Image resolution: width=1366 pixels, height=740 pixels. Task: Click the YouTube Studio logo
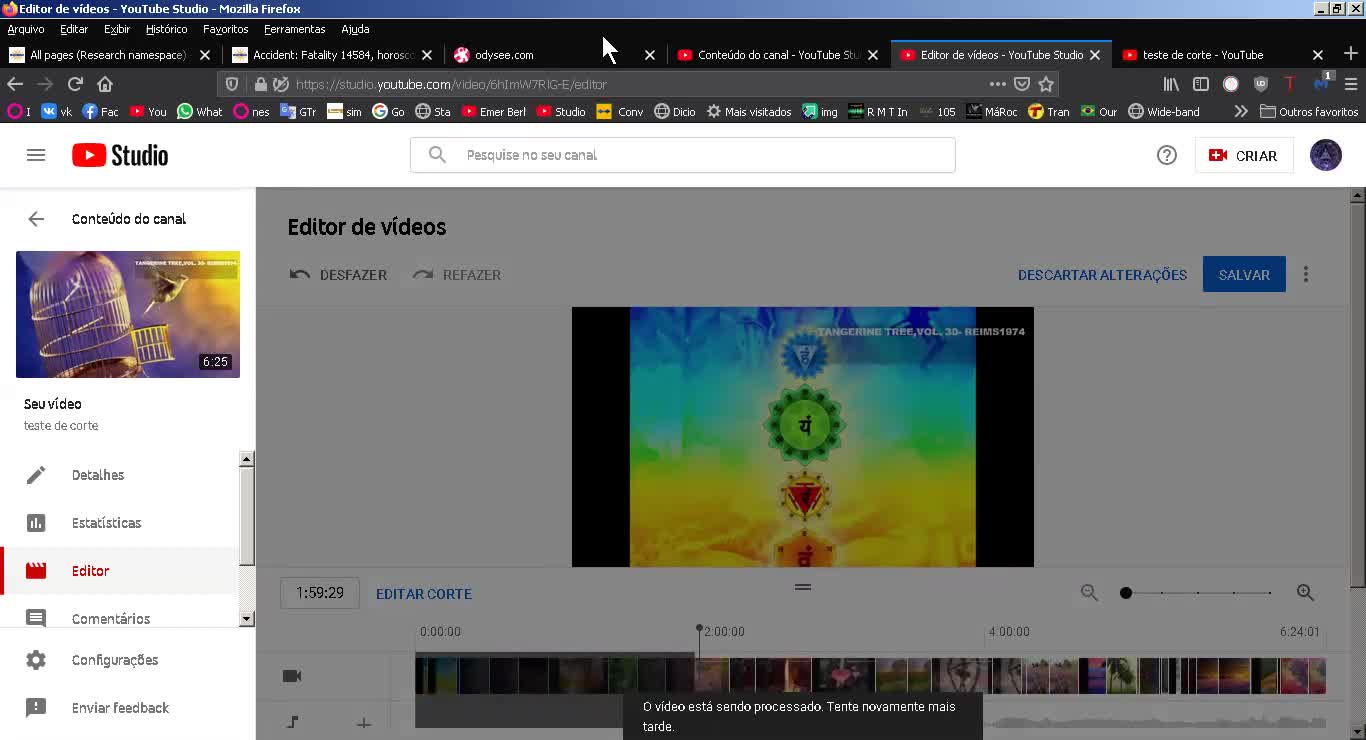click(120, 155)
